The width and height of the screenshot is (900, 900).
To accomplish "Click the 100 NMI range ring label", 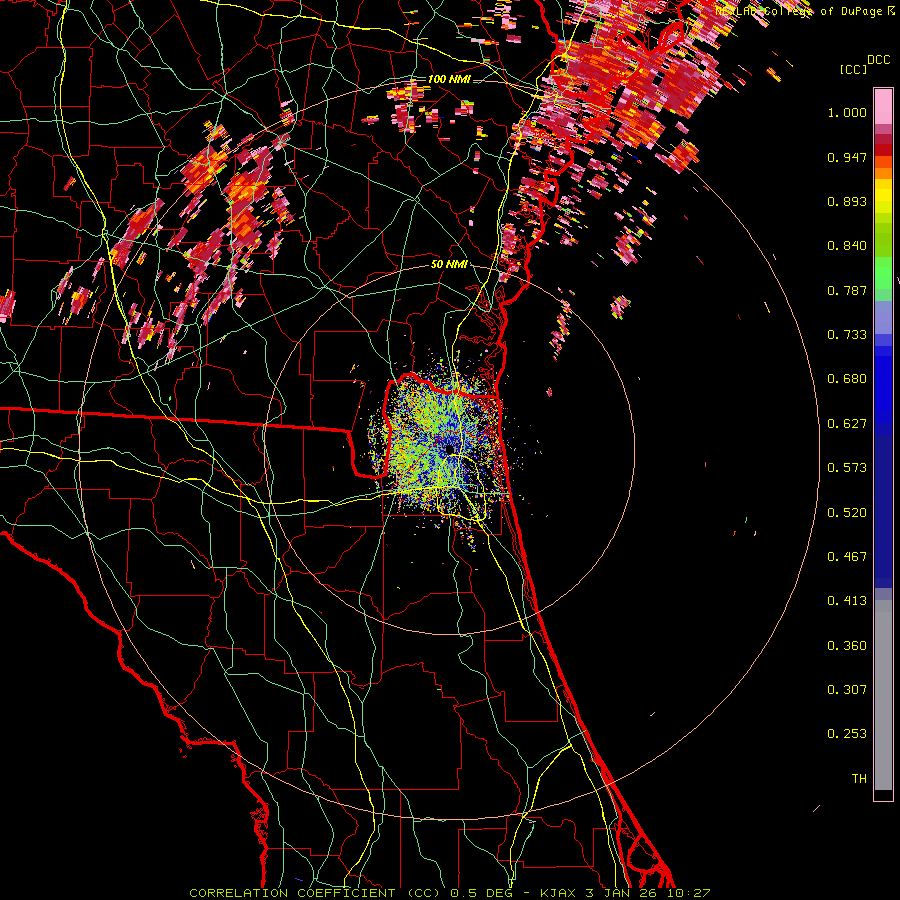I will pos(449,79).
